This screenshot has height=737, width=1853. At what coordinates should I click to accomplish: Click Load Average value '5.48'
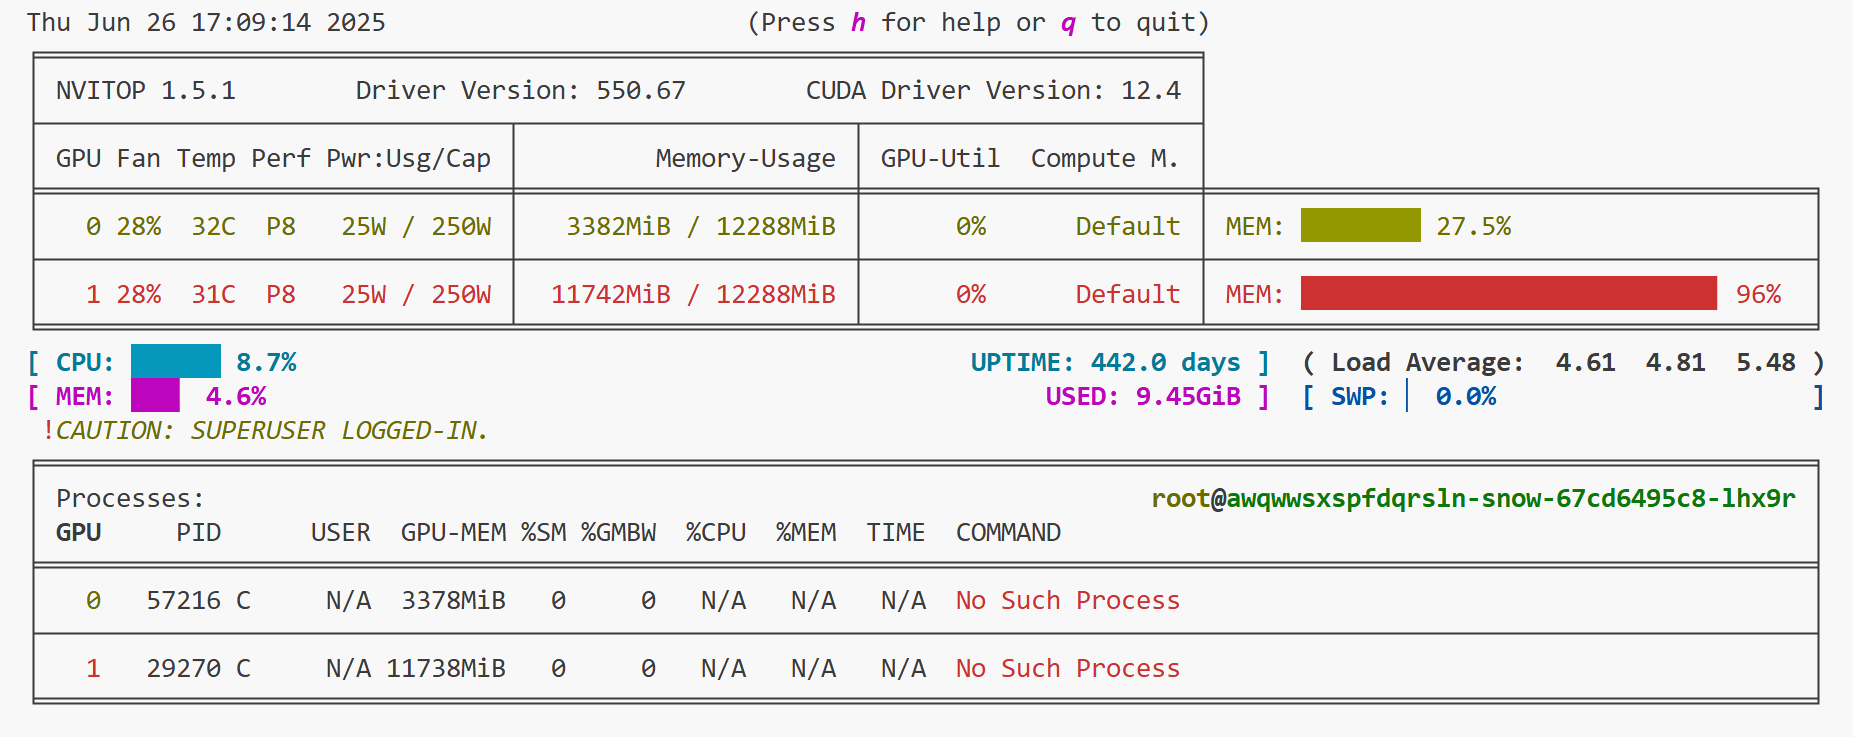[1765, 362]
